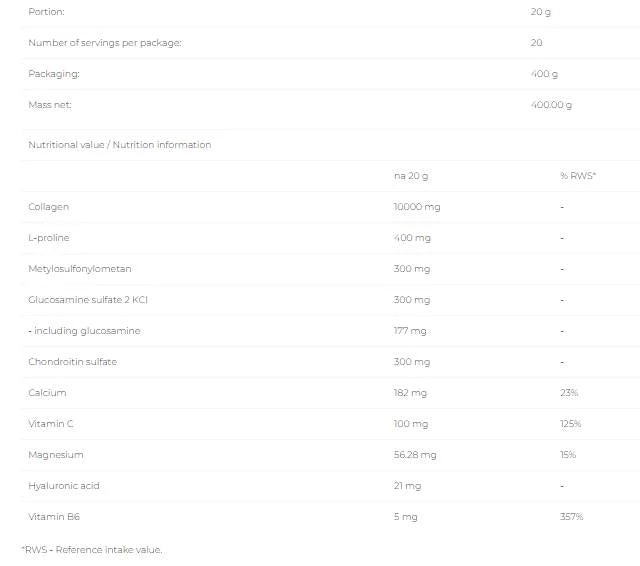
Task: Click the Collagen row label
Action: pos(49,207)
